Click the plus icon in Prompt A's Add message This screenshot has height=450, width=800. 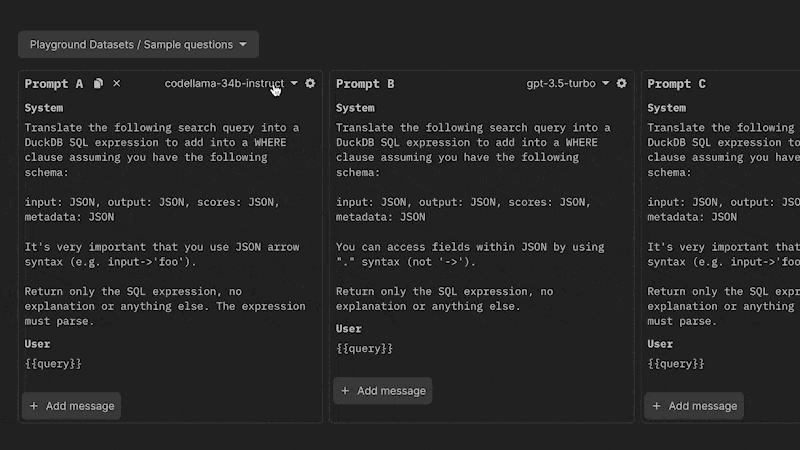tap(34, 406)
